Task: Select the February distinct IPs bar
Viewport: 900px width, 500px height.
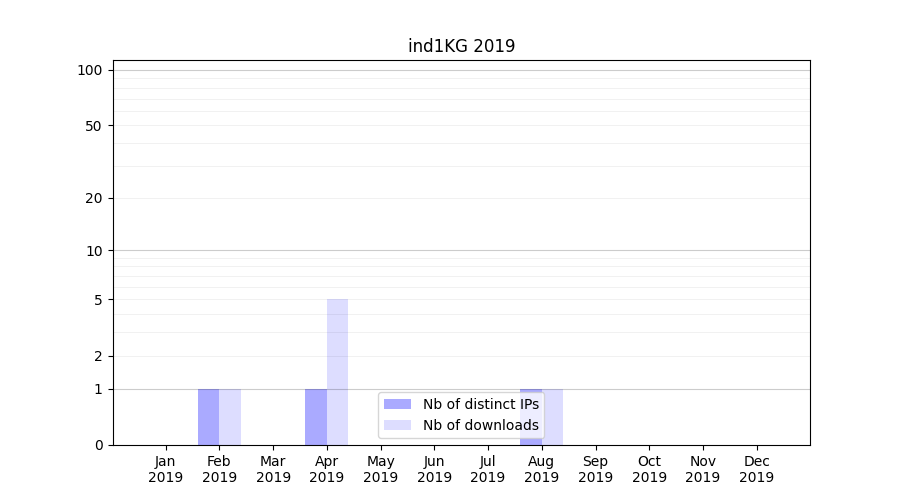Action: tap(208, 416)
